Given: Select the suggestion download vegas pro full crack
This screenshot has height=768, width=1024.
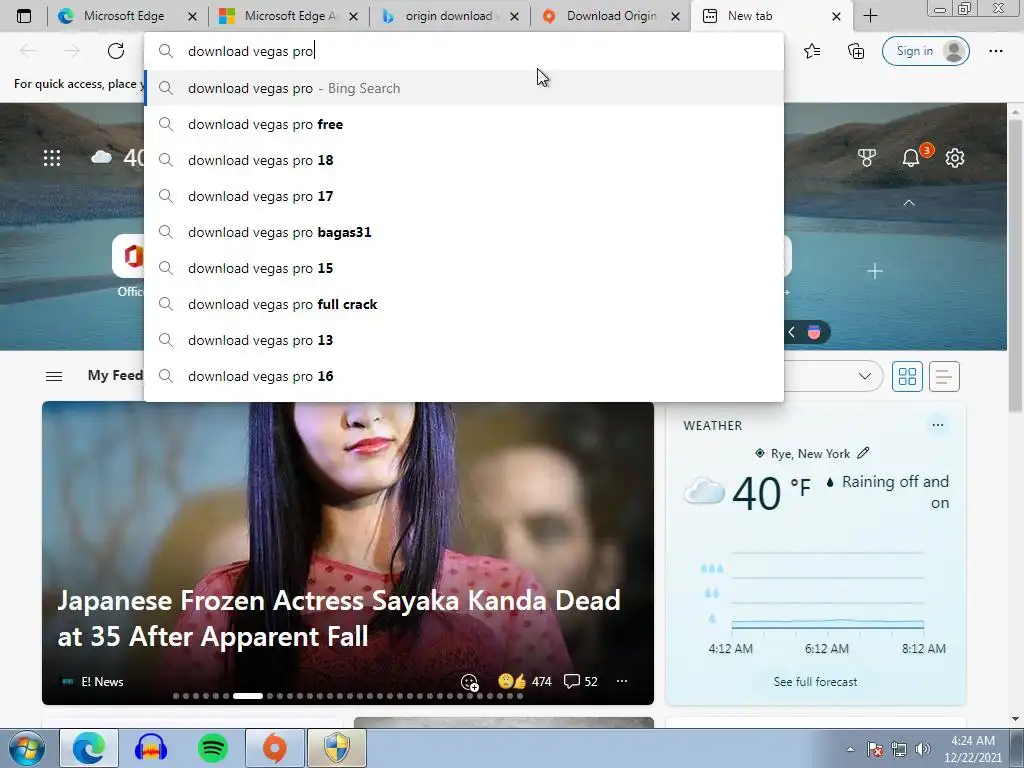Looking at the screenshot, I should coord(464,304).
